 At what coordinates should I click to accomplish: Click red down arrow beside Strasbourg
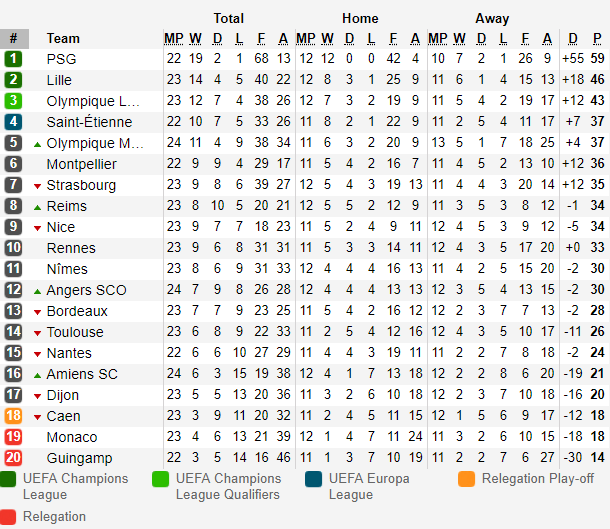37,186
